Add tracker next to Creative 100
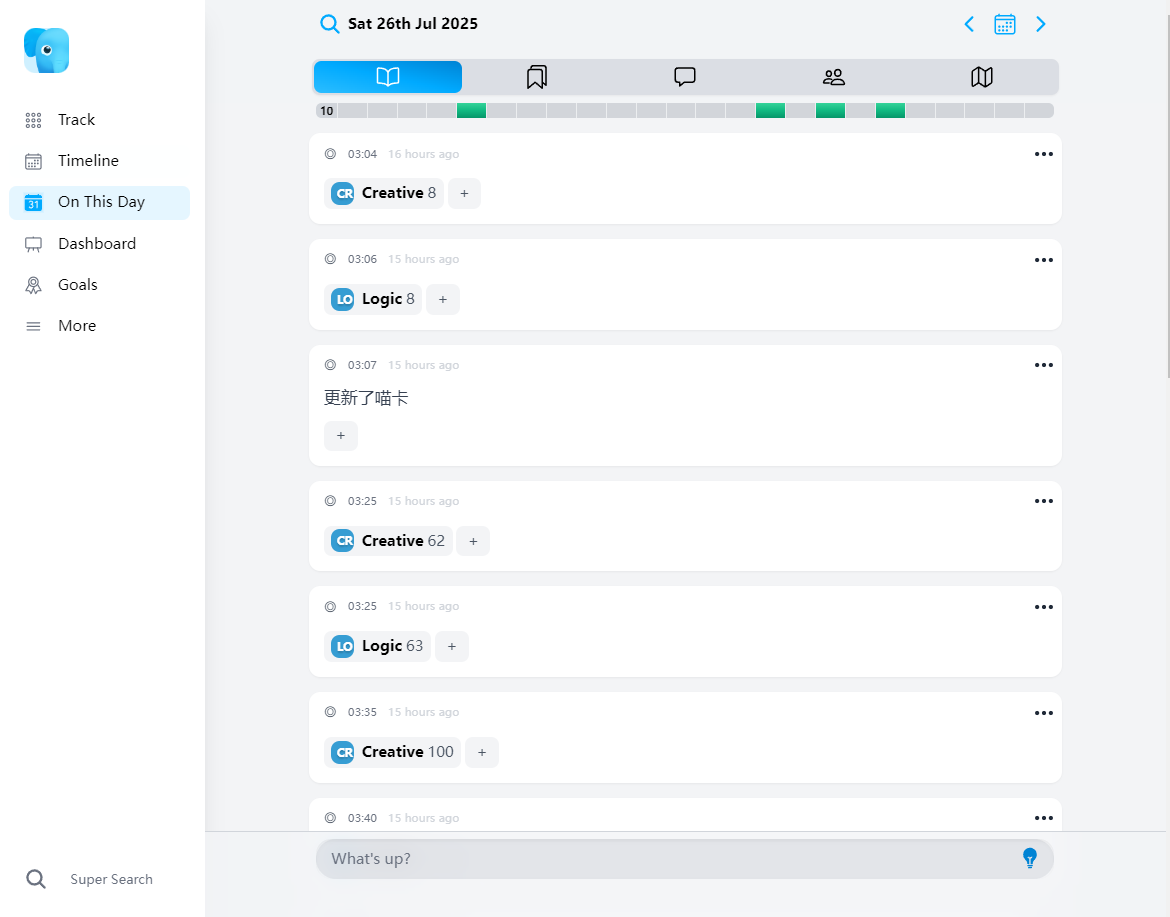 482,752
